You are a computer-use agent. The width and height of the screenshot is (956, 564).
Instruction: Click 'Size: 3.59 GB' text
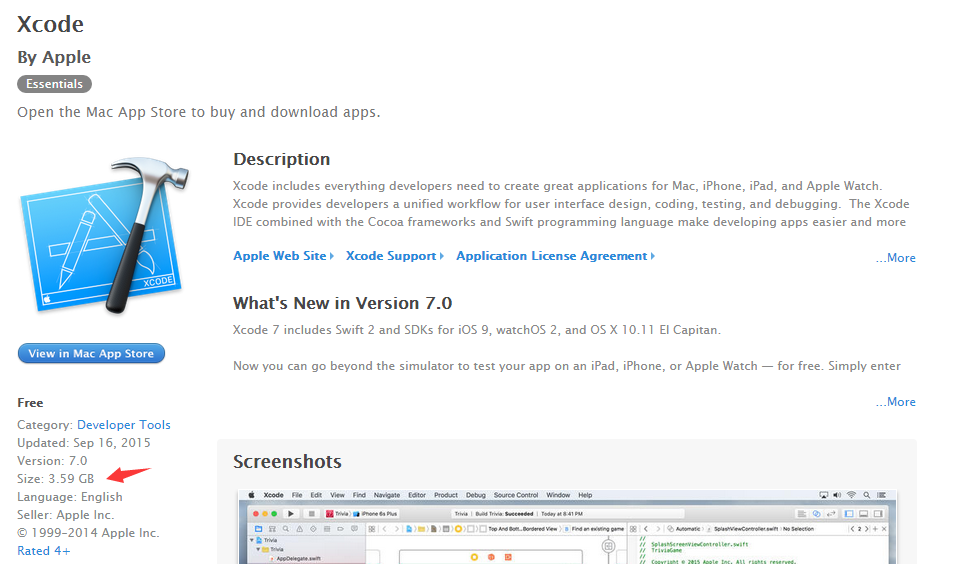coord(55,479)
